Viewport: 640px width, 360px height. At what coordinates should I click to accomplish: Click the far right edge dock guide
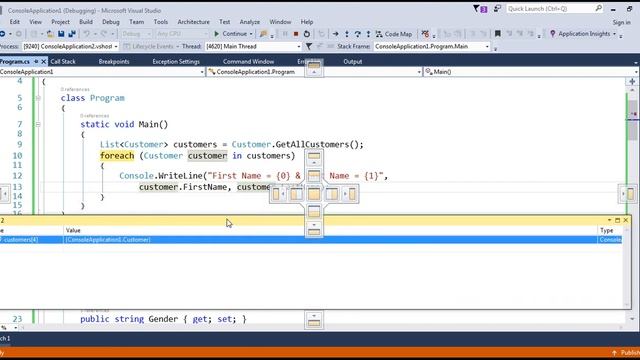click(x=629, y=194)
